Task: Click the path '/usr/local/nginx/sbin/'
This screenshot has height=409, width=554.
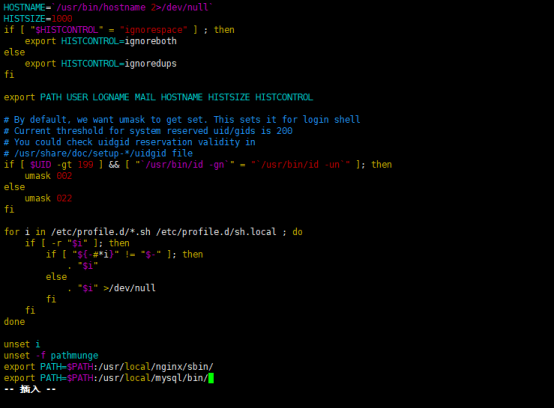Action: 156,367
